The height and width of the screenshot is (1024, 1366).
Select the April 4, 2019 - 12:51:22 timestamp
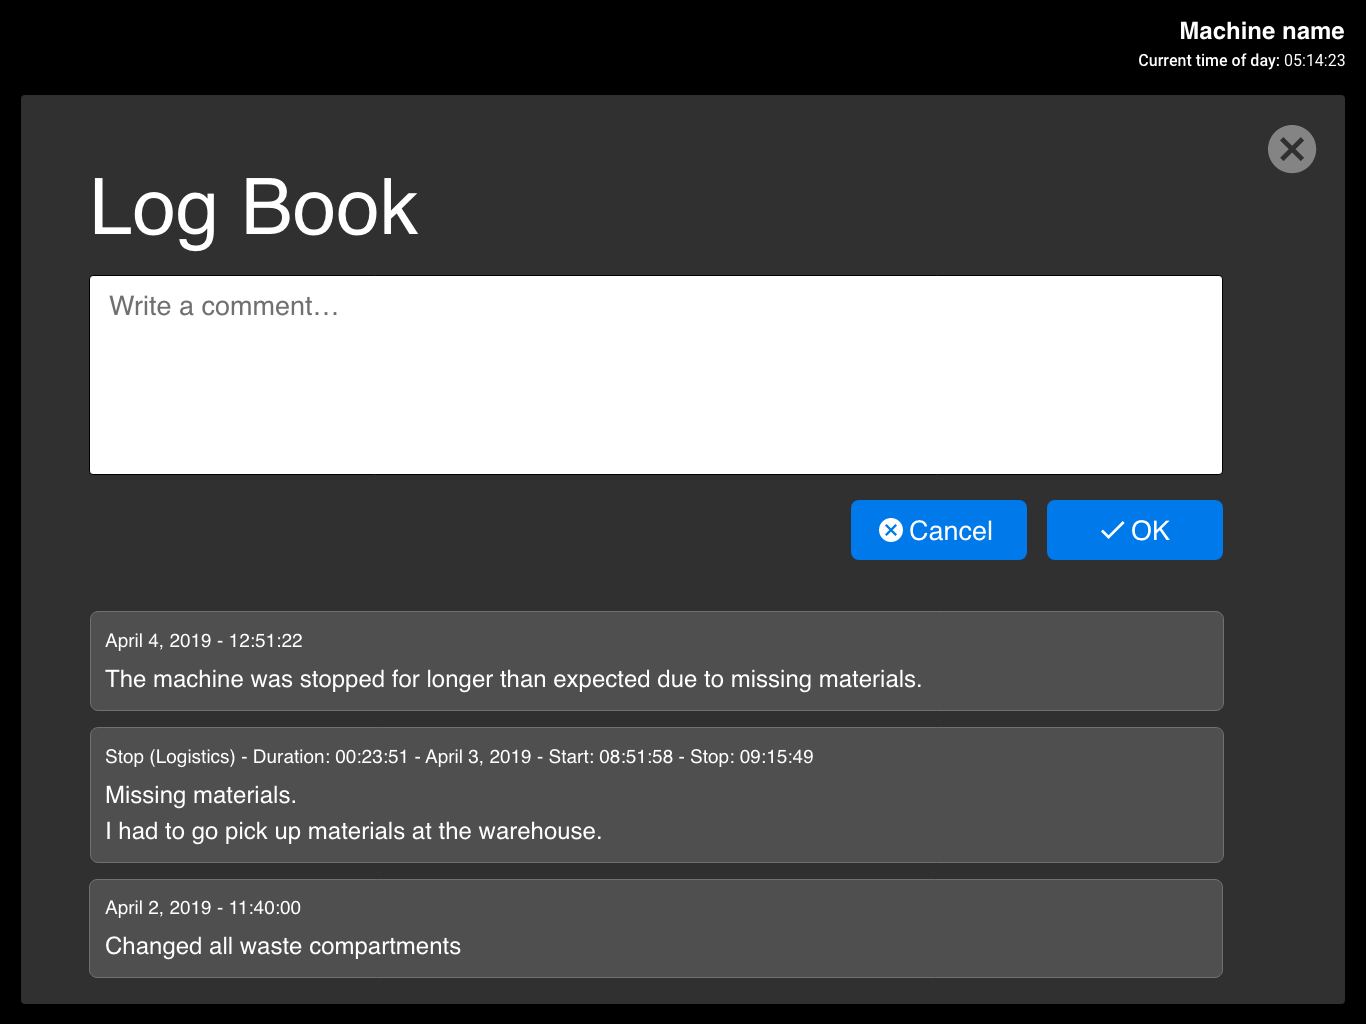point(204,641)
